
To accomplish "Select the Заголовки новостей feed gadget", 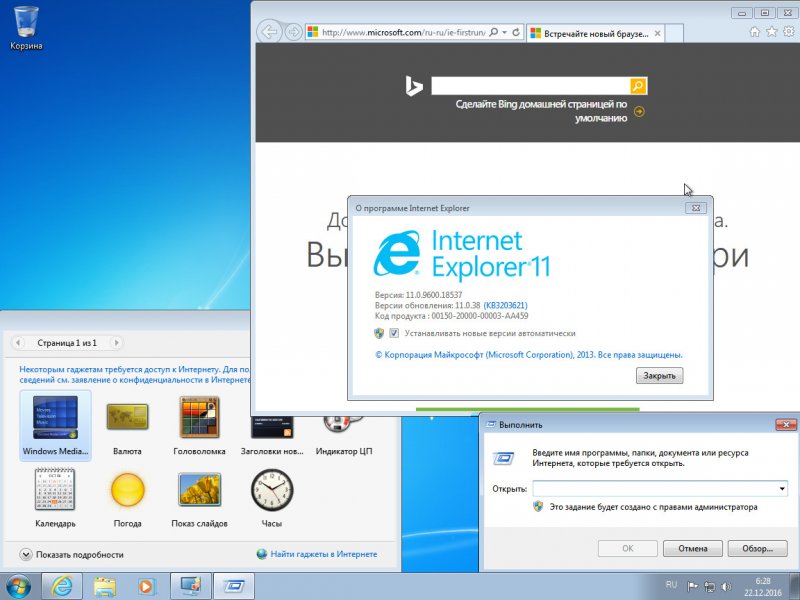I will [x=272, y=434].
